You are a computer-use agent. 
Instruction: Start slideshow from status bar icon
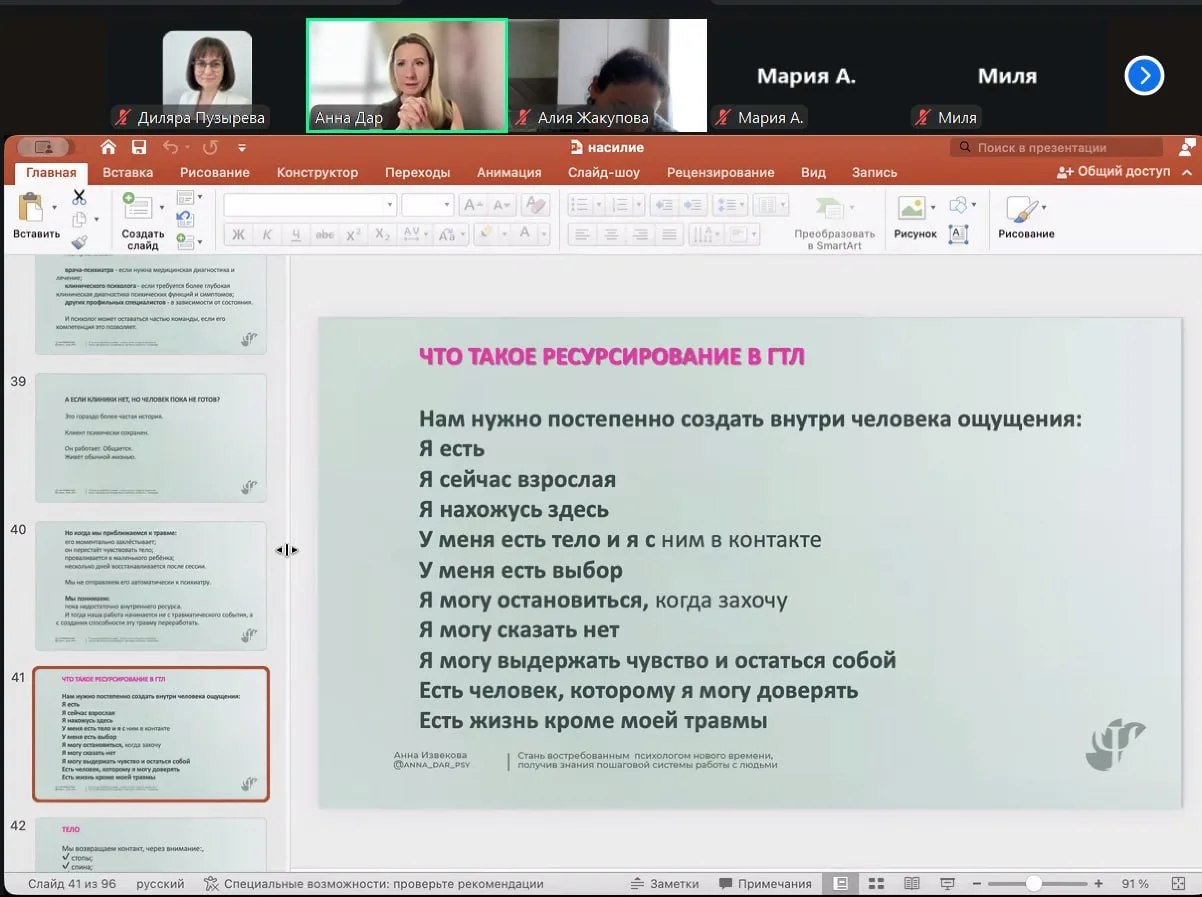946,884
